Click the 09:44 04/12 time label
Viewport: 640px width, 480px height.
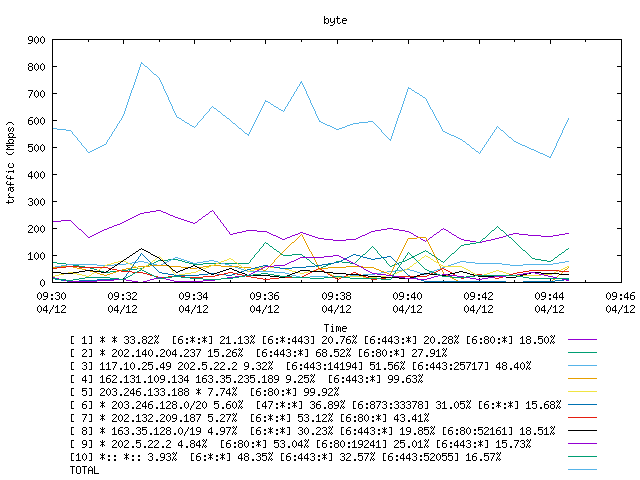coord(549,302)
